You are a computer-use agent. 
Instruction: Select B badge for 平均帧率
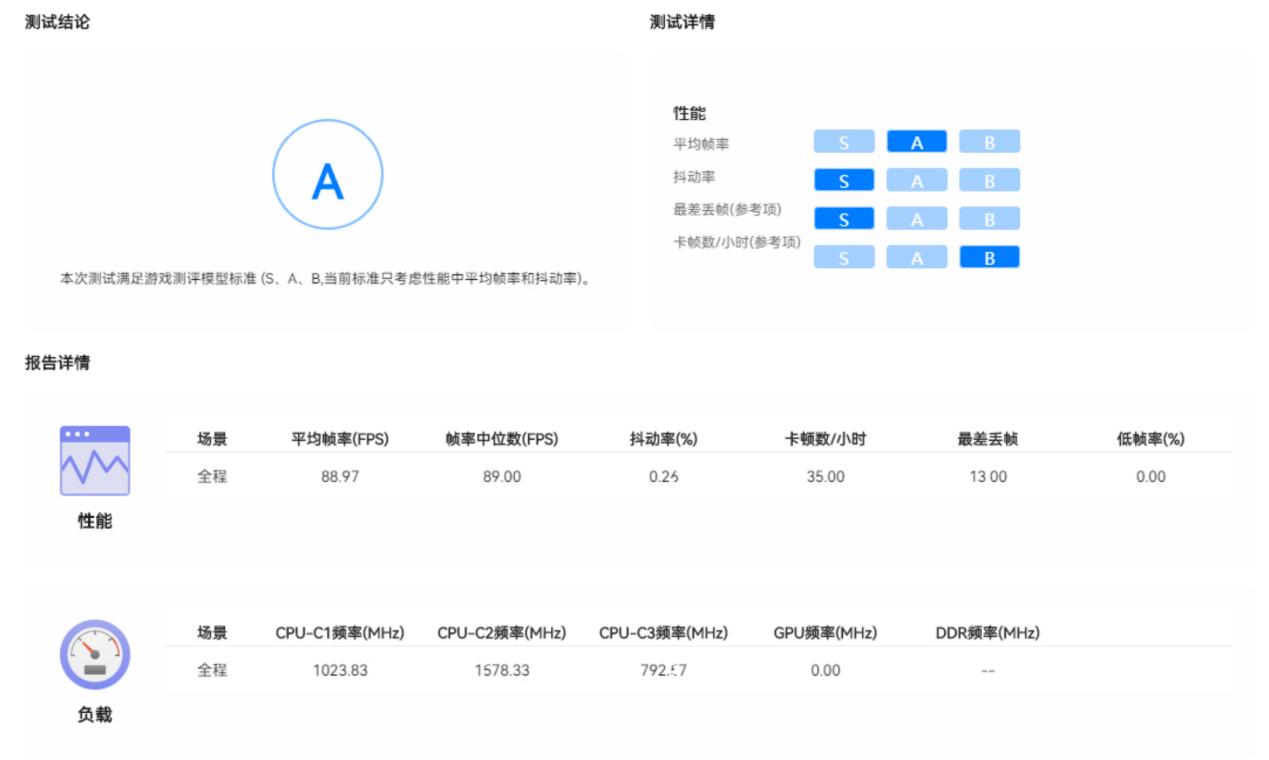pyautogui.click(x=989, y=142)
